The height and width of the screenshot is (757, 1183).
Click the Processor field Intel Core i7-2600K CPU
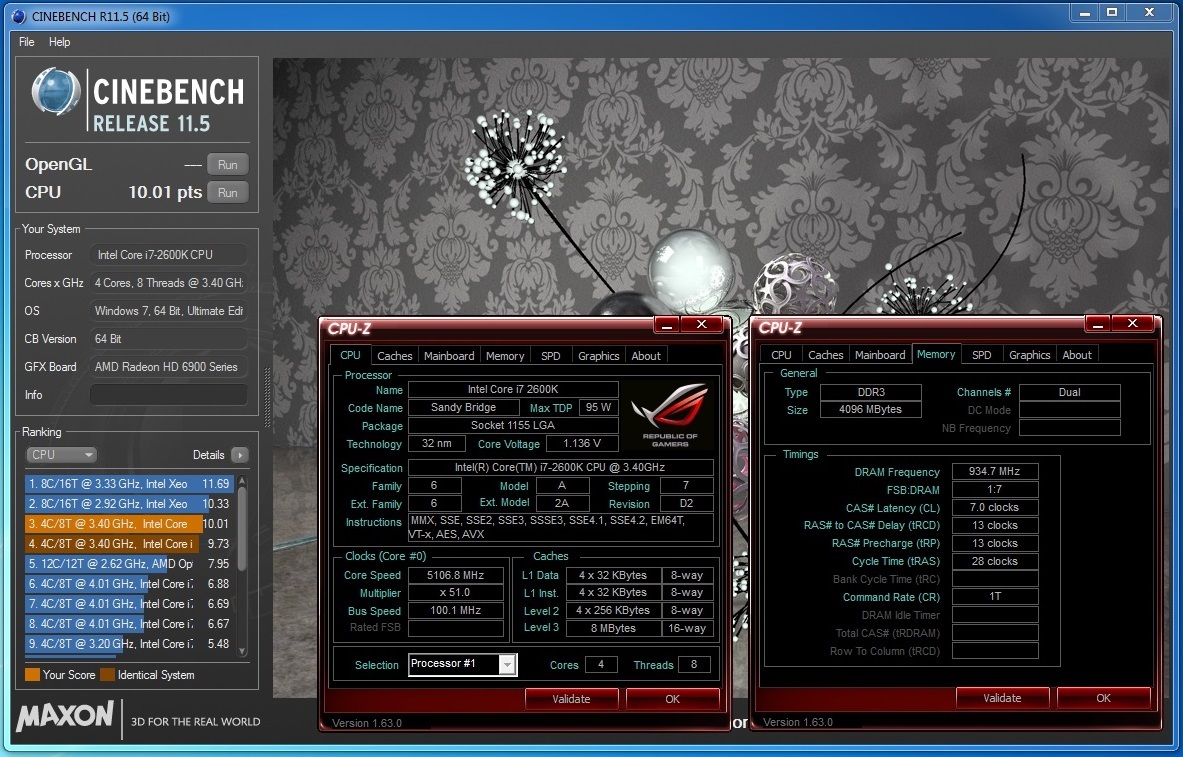(168, 255)
